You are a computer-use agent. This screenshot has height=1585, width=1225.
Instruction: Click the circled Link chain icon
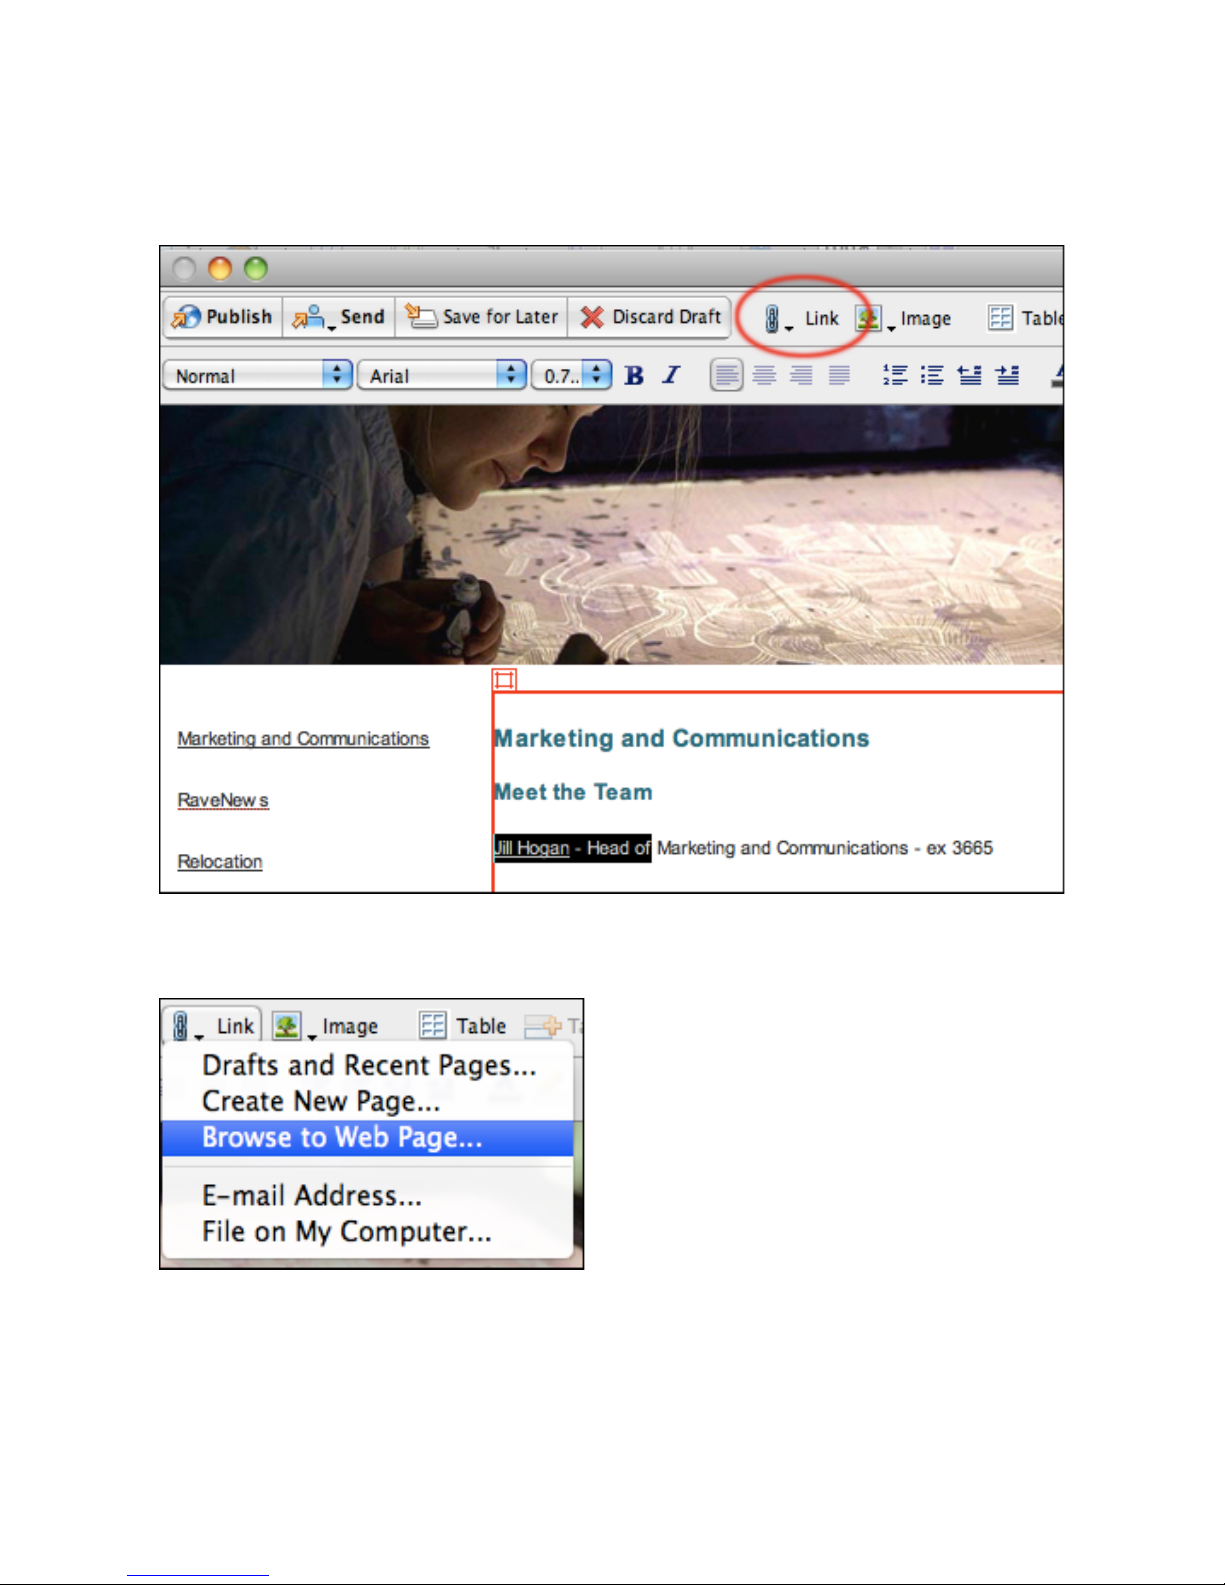[773, 318]
